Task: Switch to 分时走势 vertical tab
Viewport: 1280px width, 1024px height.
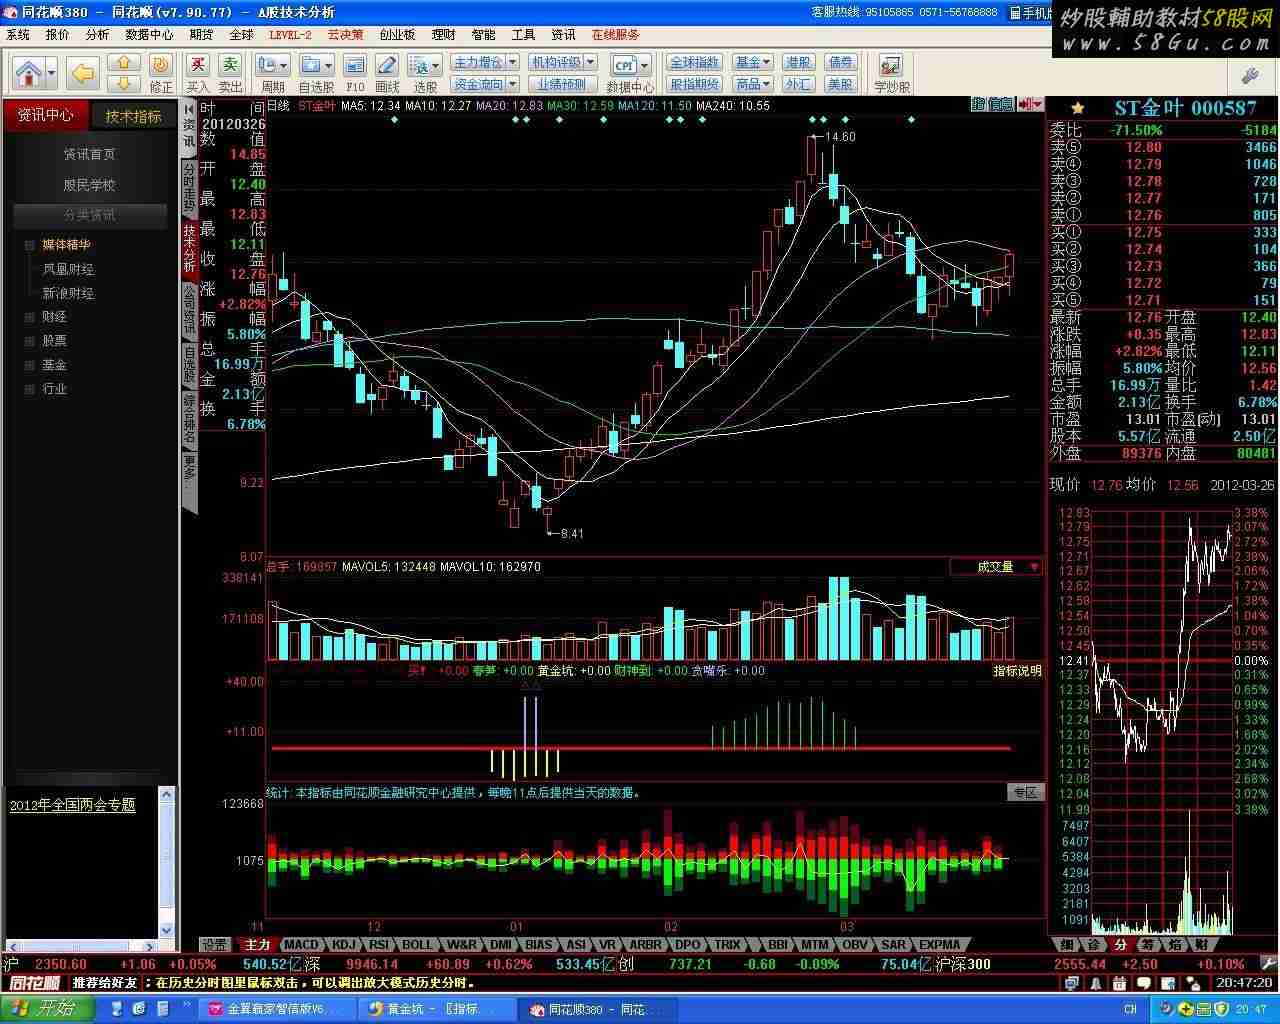Action: [189, 188]
